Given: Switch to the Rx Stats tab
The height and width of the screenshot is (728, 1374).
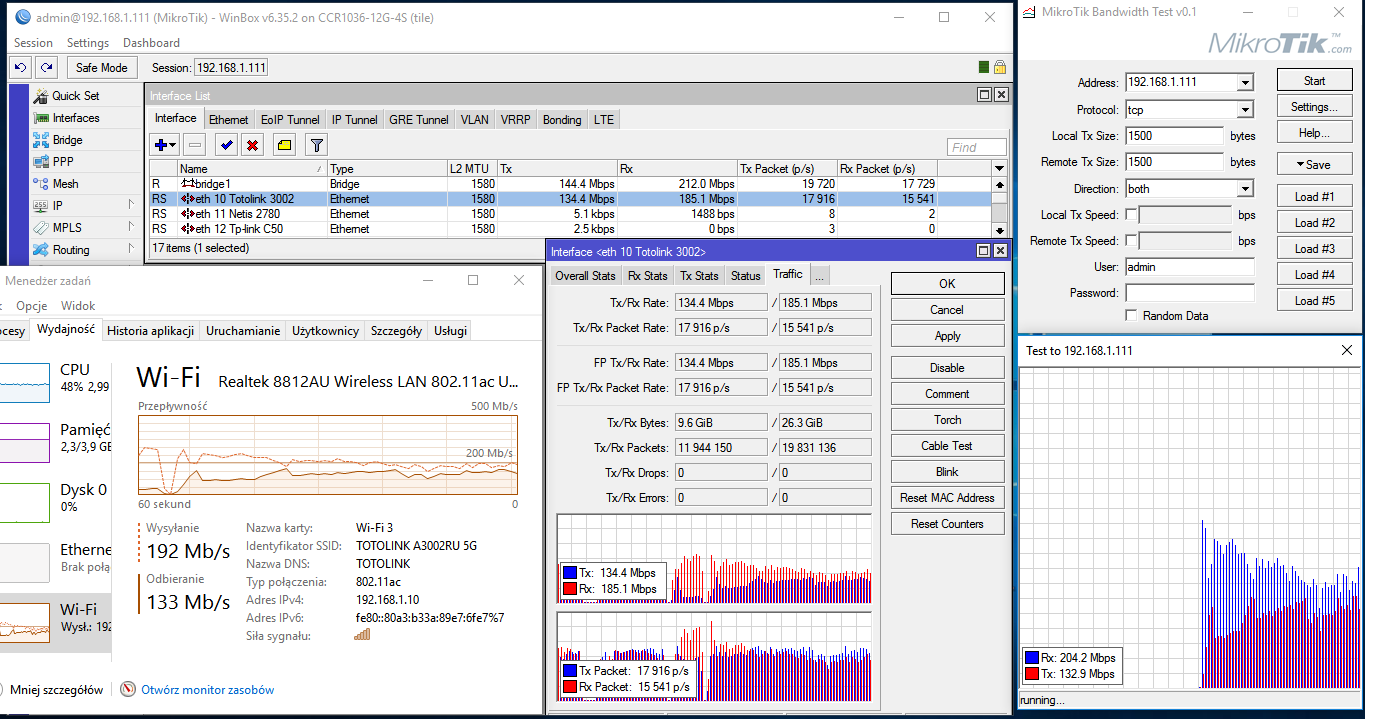Looking at the screenshot, I should tap(647, 275).
